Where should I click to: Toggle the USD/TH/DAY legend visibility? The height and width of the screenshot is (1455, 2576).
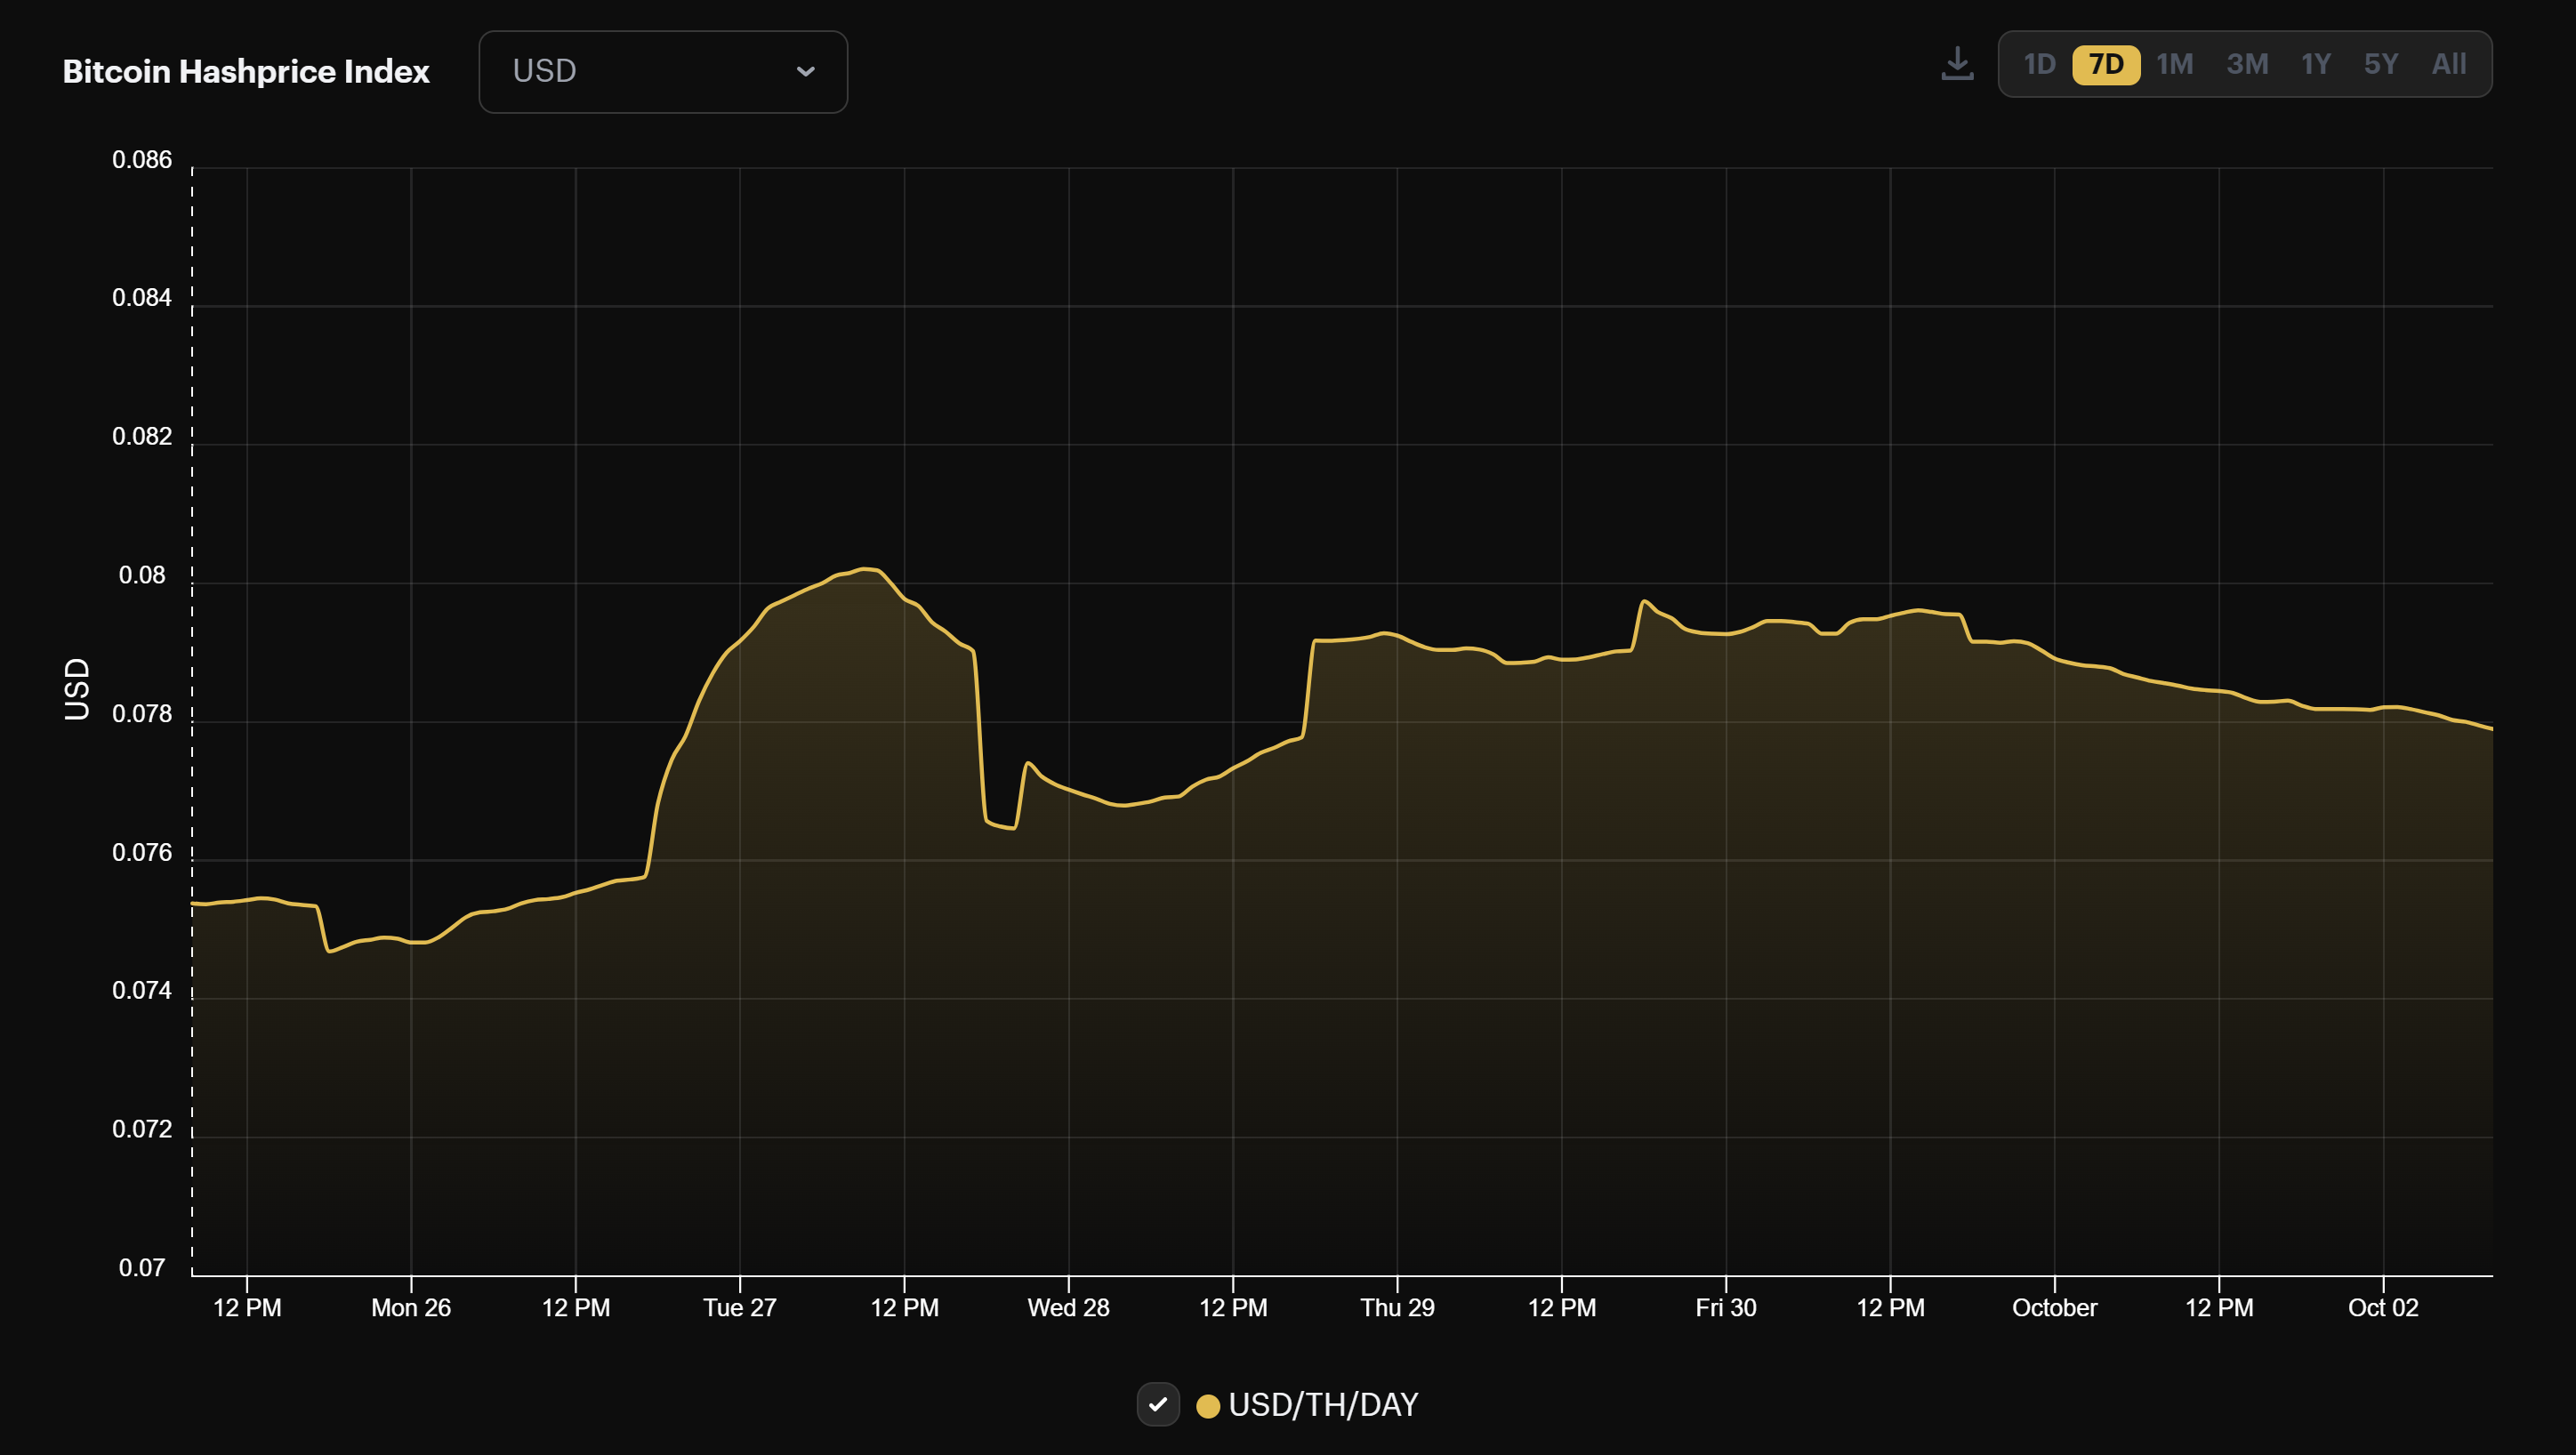point(1158,1404)
